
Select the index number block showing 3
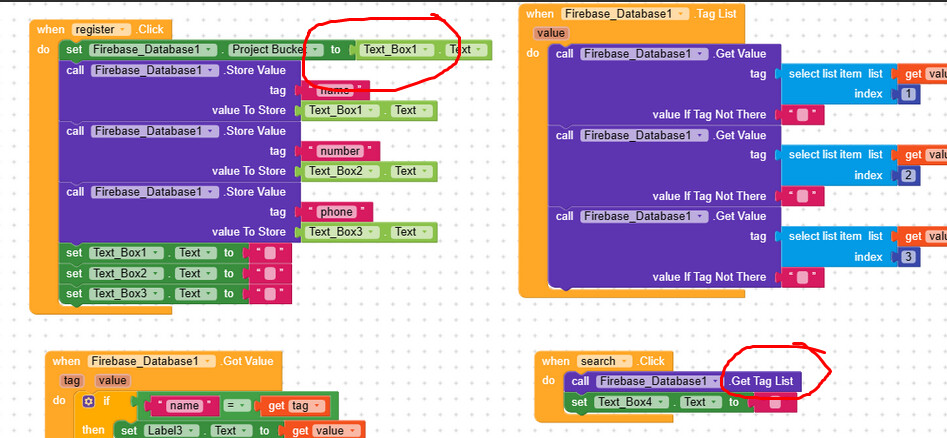click(x=910, y=257)
